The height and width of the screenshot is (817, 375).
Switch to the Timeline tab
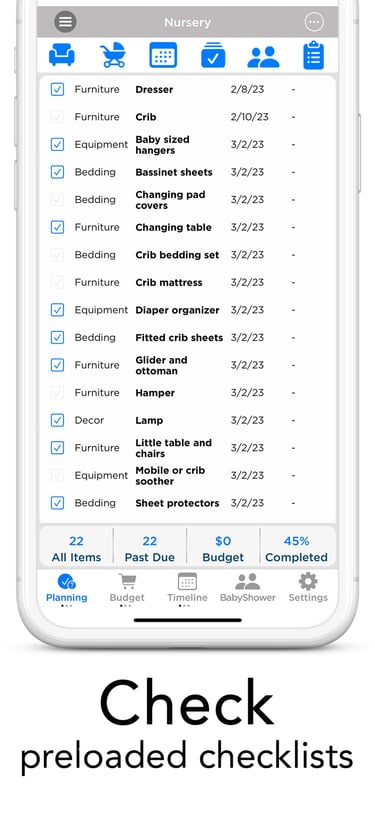pyautogui.click(x=188, y=589)
